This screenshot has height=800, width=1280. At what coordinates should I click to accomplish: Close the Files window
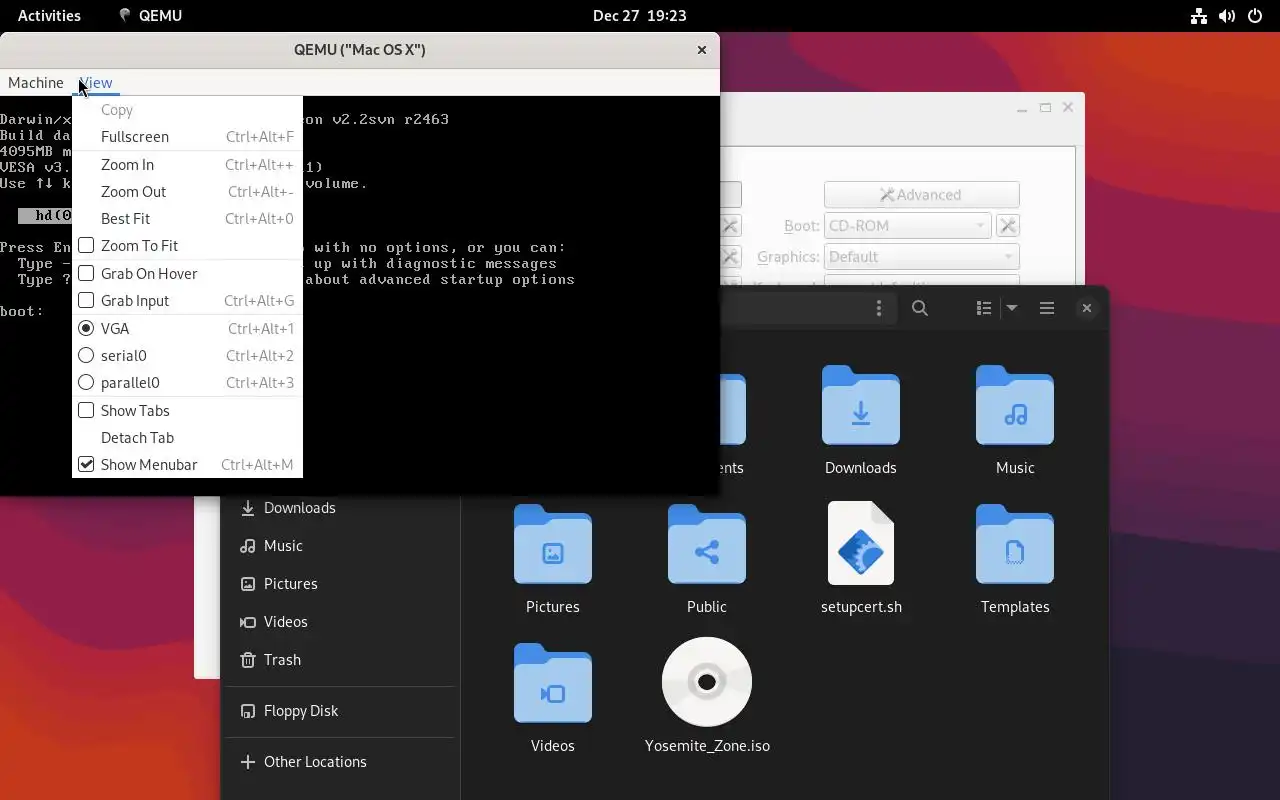coord(1087,309)
